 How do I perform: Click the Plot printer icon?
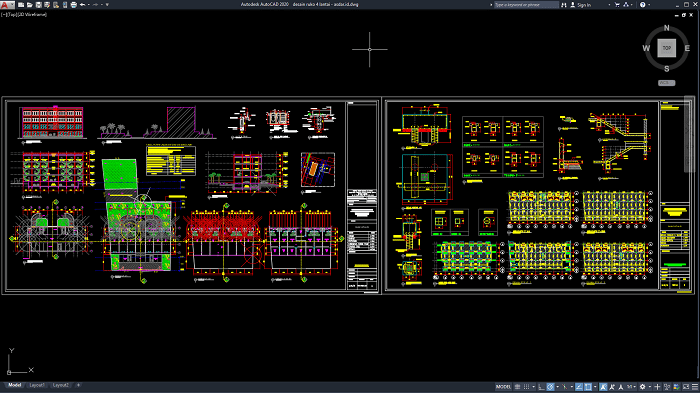tap(74, 4)
